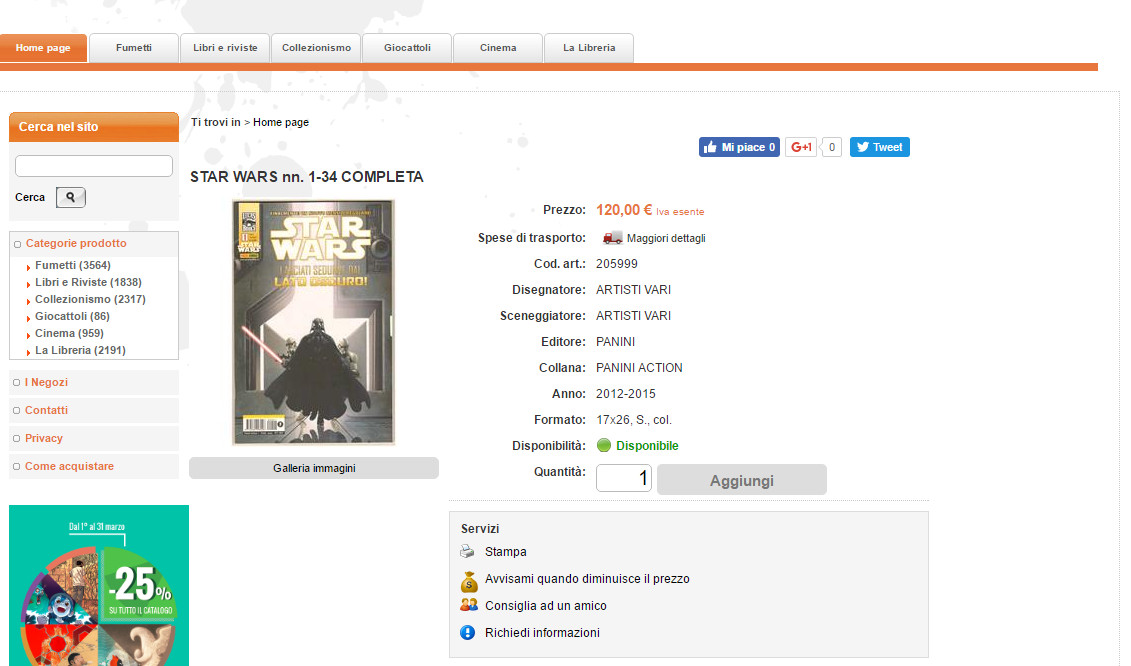Click Avvisami quando diminuisce il prezzo
Screen dimensions: 1131x666
tap(587, 579)
